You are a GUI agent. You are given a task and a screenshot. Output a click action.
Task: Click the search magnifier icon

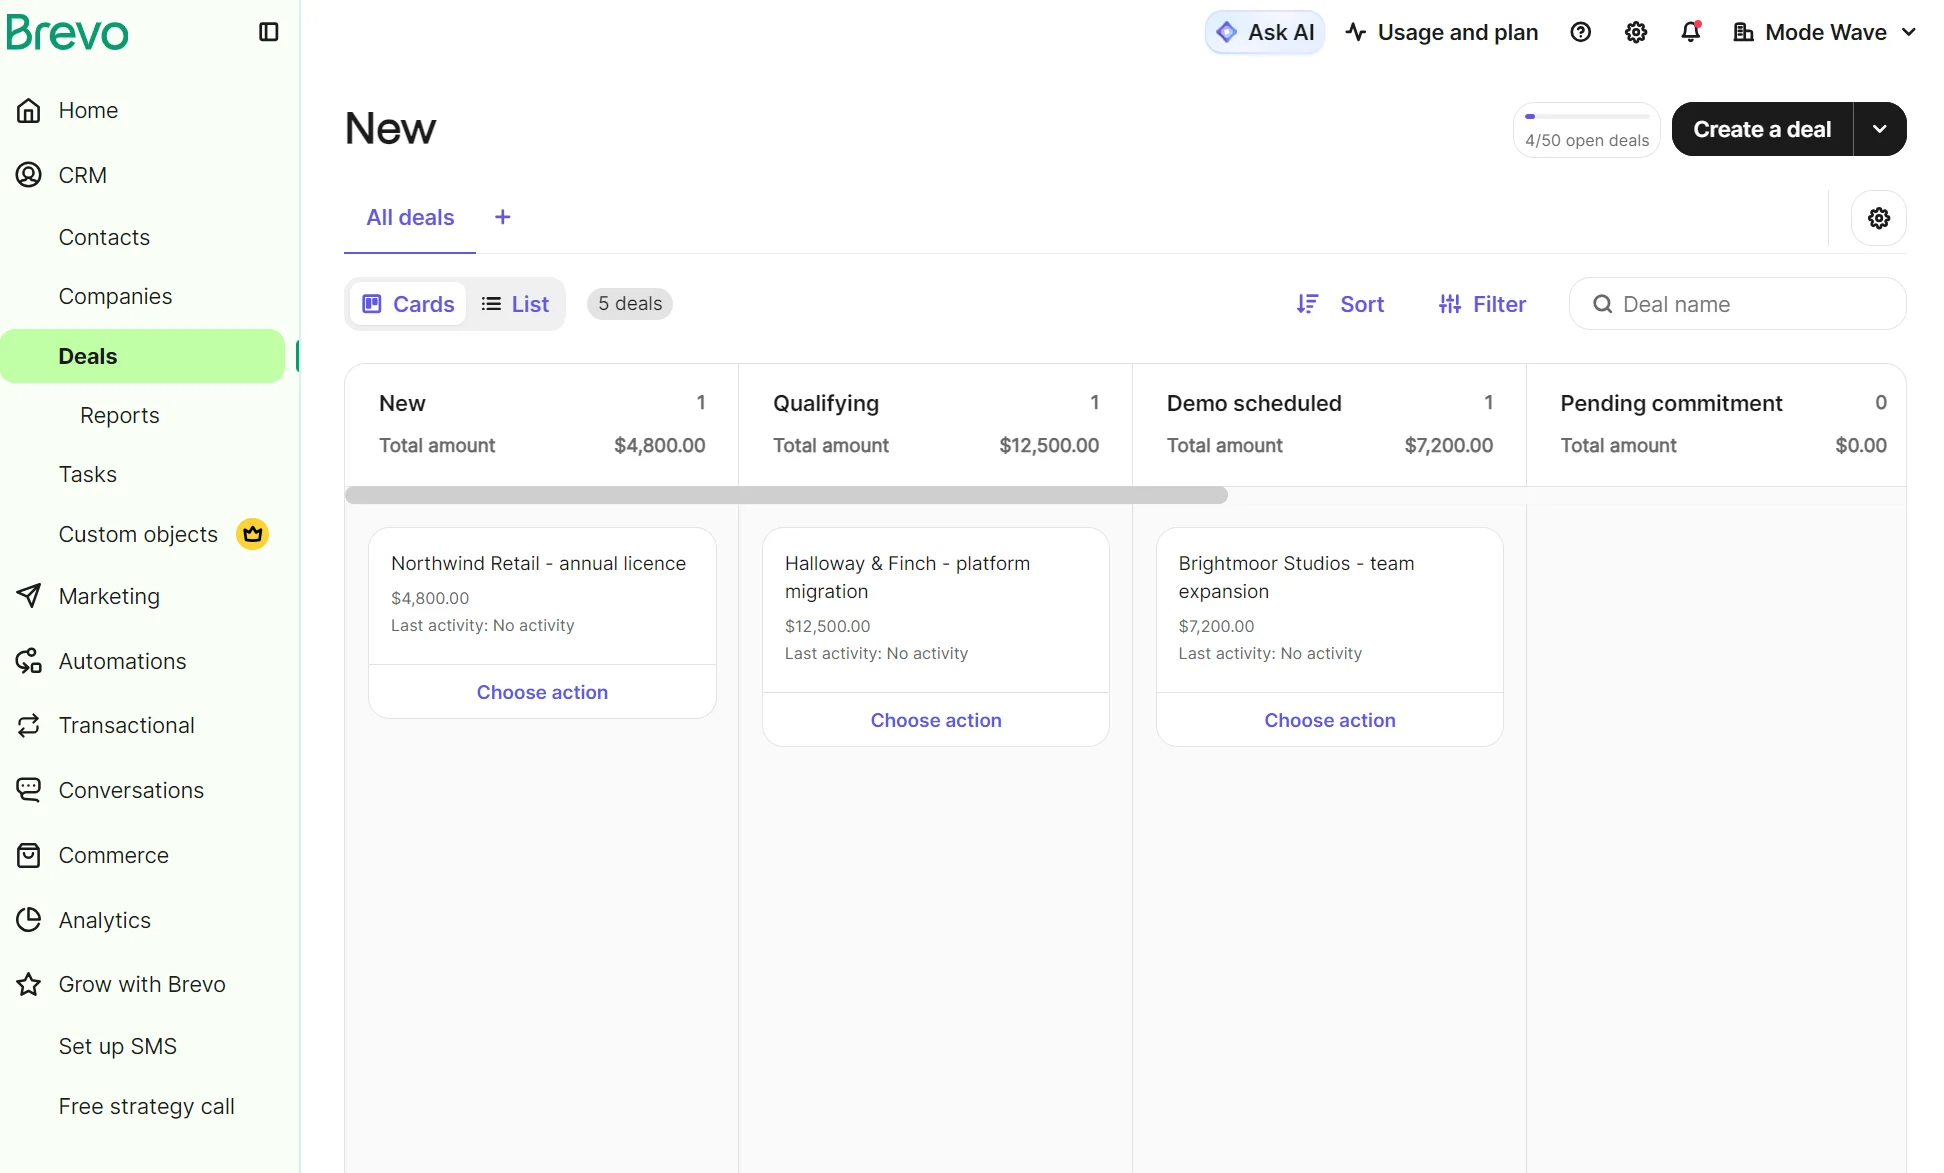1602,304
